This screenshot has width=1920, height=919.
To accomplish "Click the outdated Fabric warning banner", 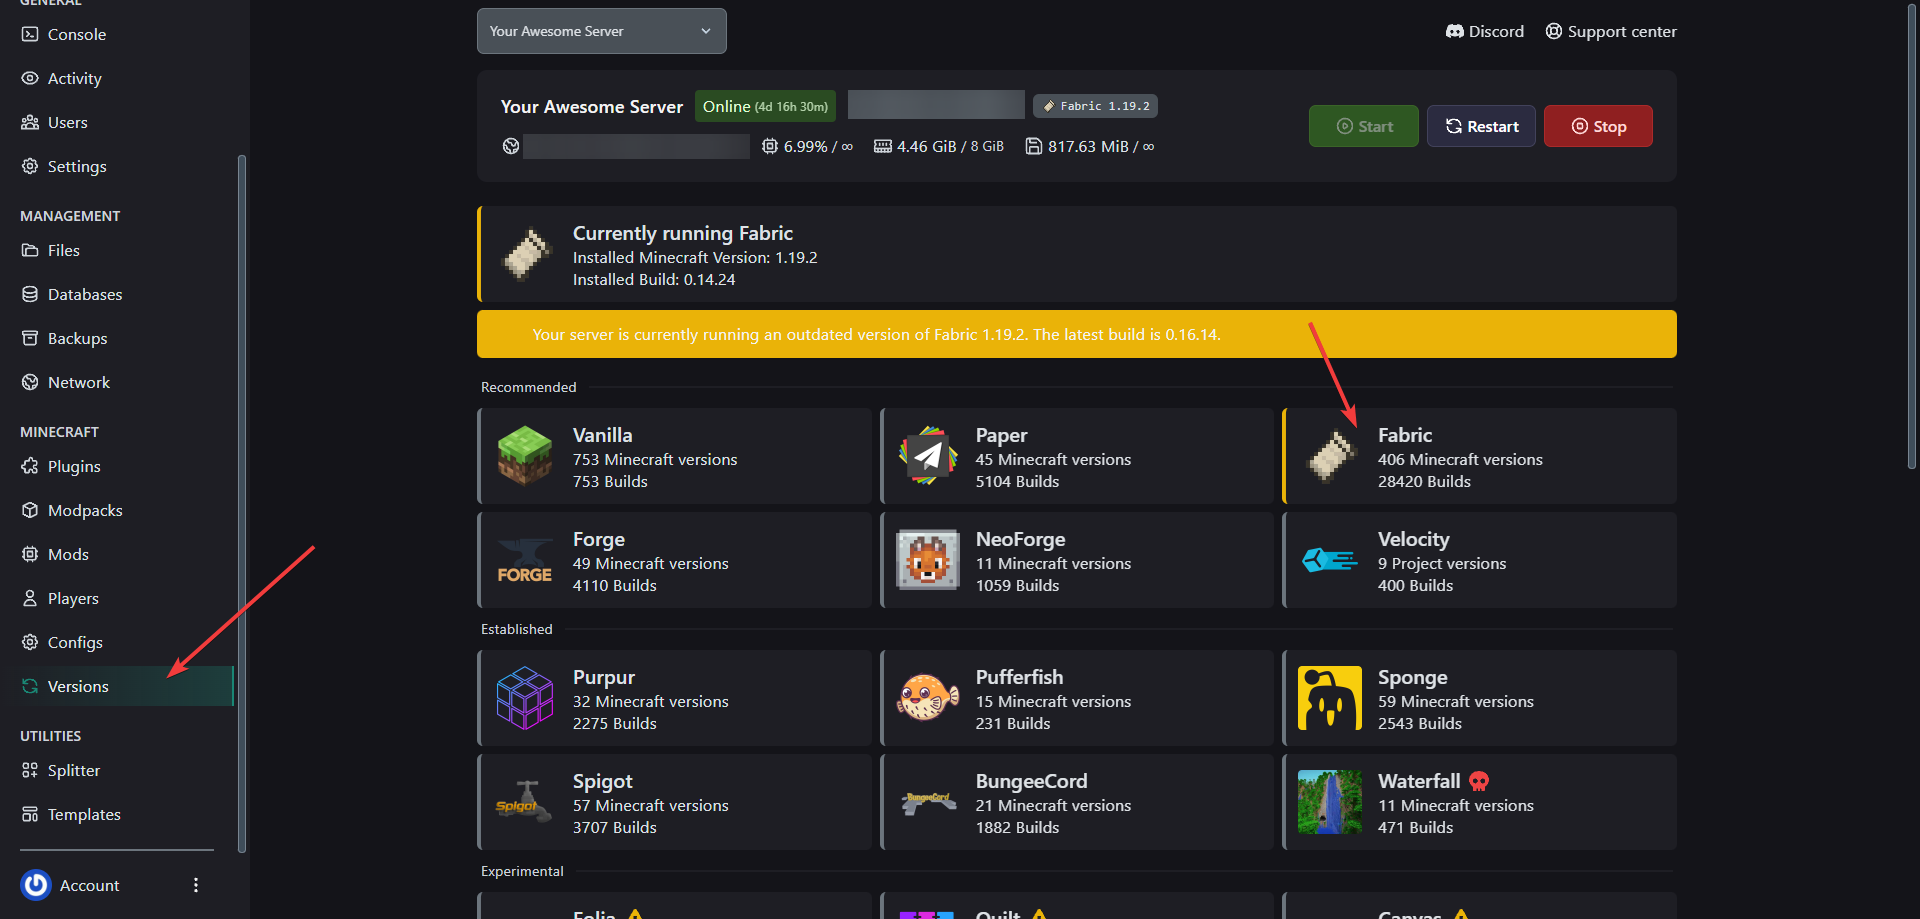I will coord(1077,334).
